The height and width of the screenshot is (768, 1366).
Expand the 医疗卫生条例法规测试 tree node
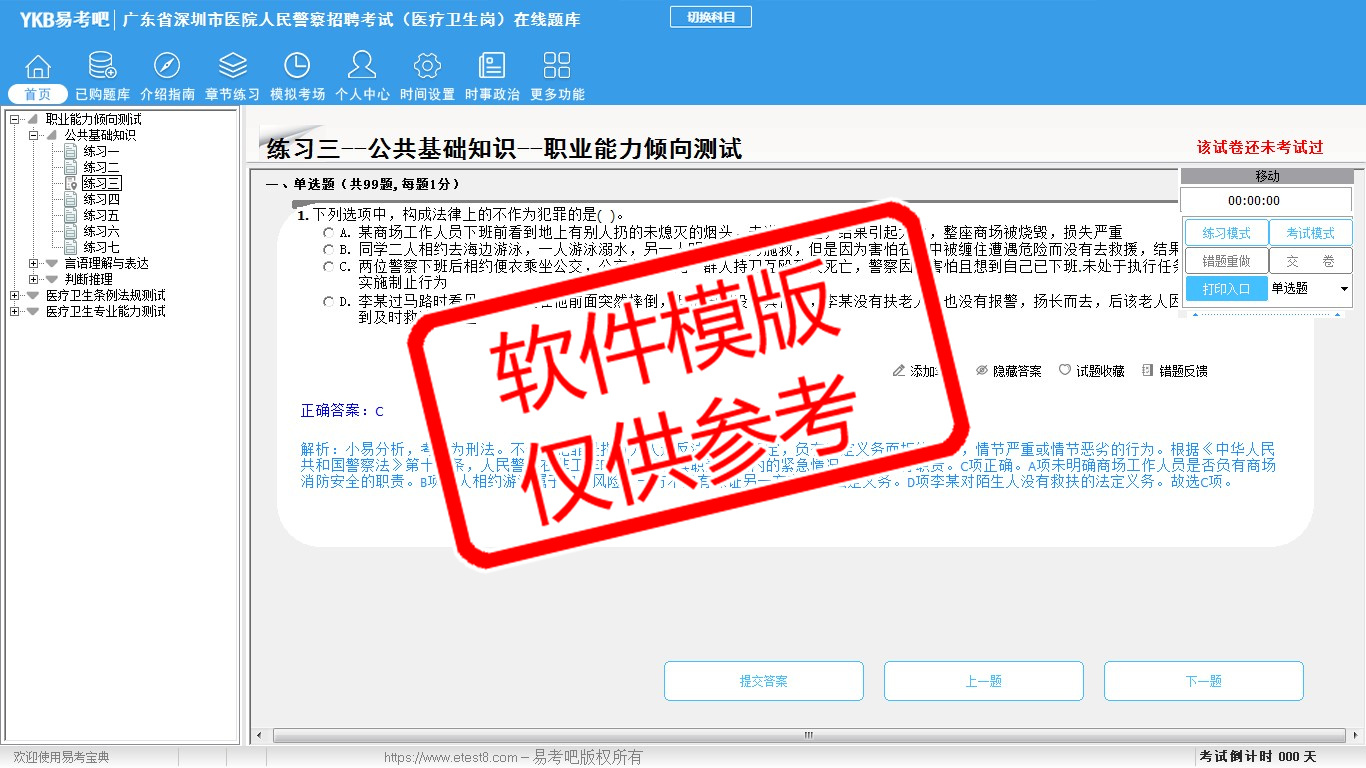coord(14,295)
